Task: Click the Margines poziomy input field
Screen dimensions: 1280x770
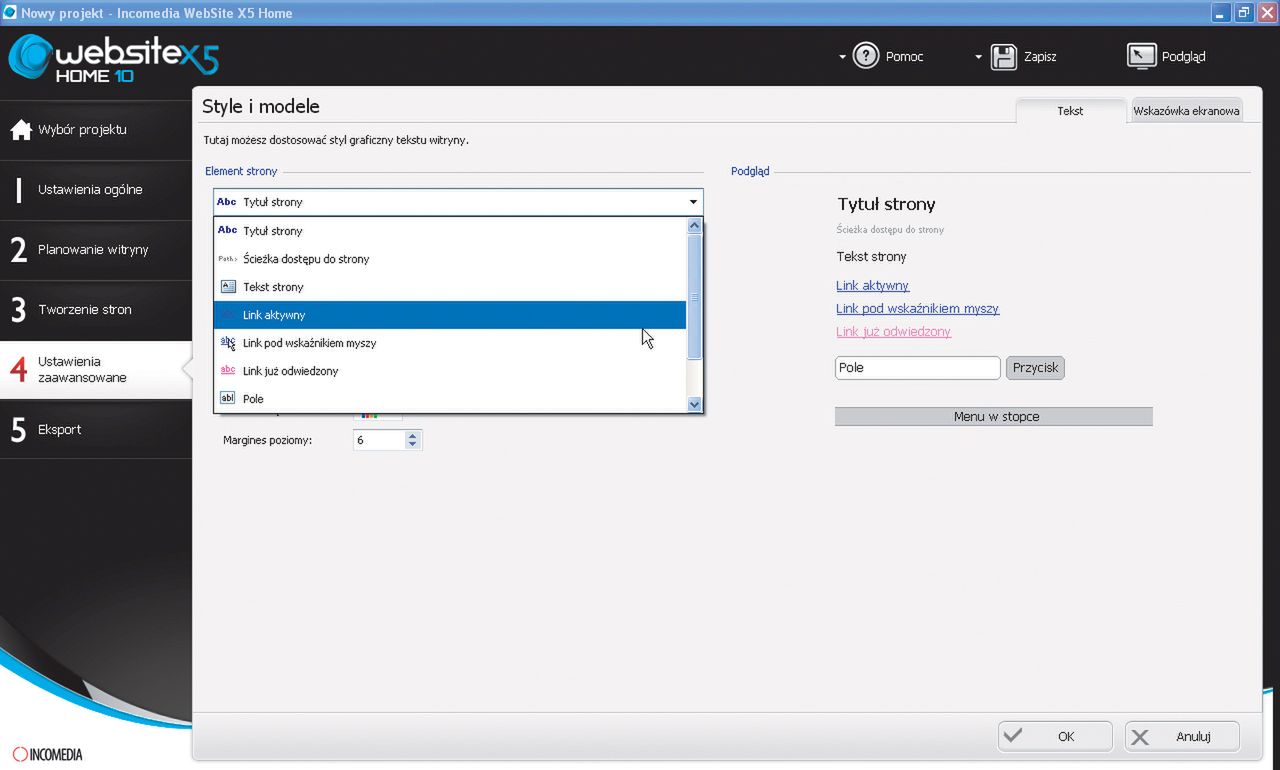Action: click(x=379, y=440)
